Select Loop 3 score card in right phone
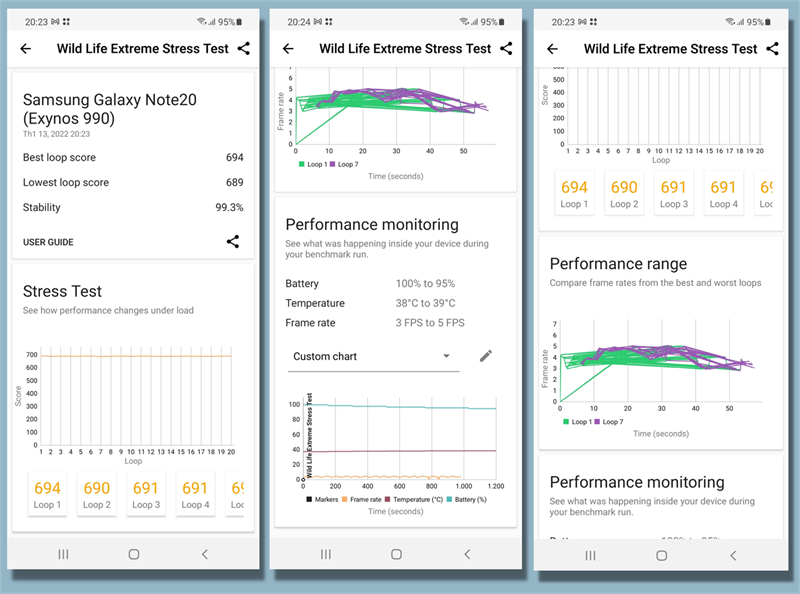Image resolution: width=800 pixels, height=594 pixels. click(x=673, y=193)
